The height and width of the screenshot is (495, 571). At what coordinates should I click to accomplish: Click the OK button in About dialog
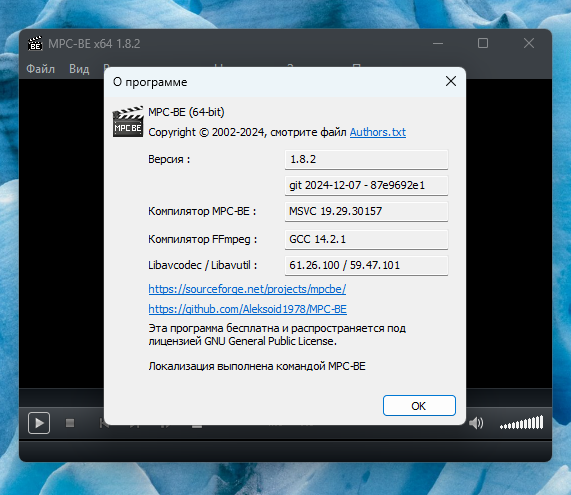[x=419, y=405]
